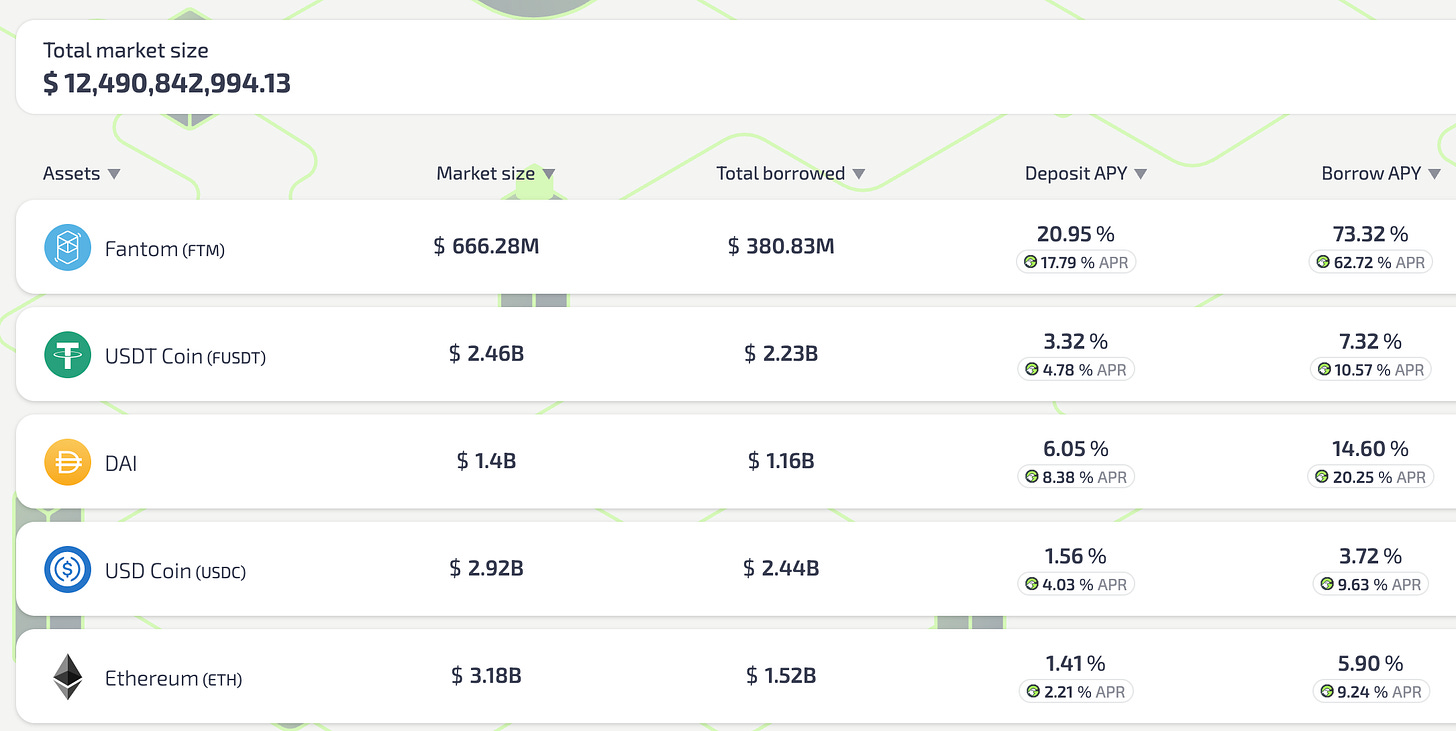
Task: Click Ethereum deposit APY 1.41 %
Action: pyautogui.click(x=1076, y=663)
